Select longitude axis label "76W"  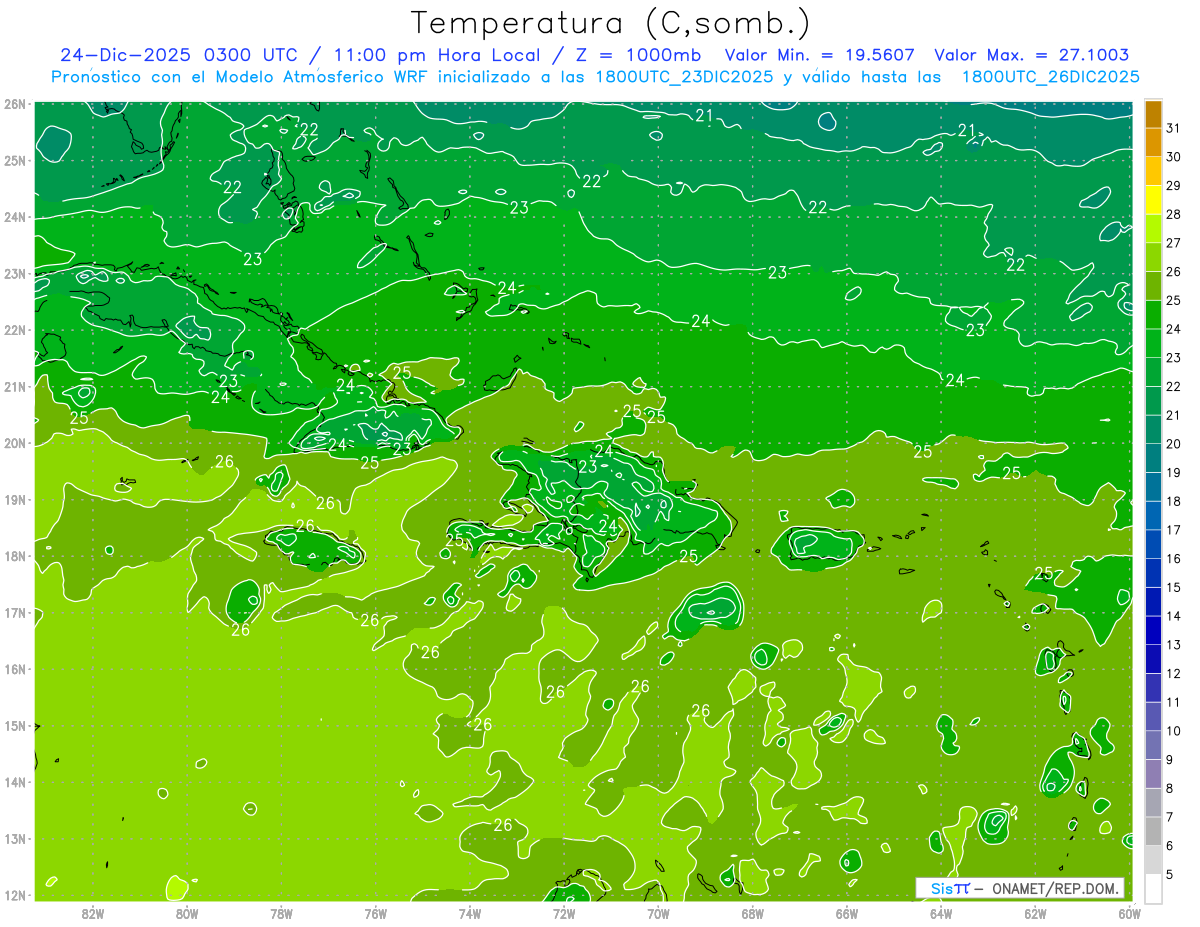tap(376, 912)
